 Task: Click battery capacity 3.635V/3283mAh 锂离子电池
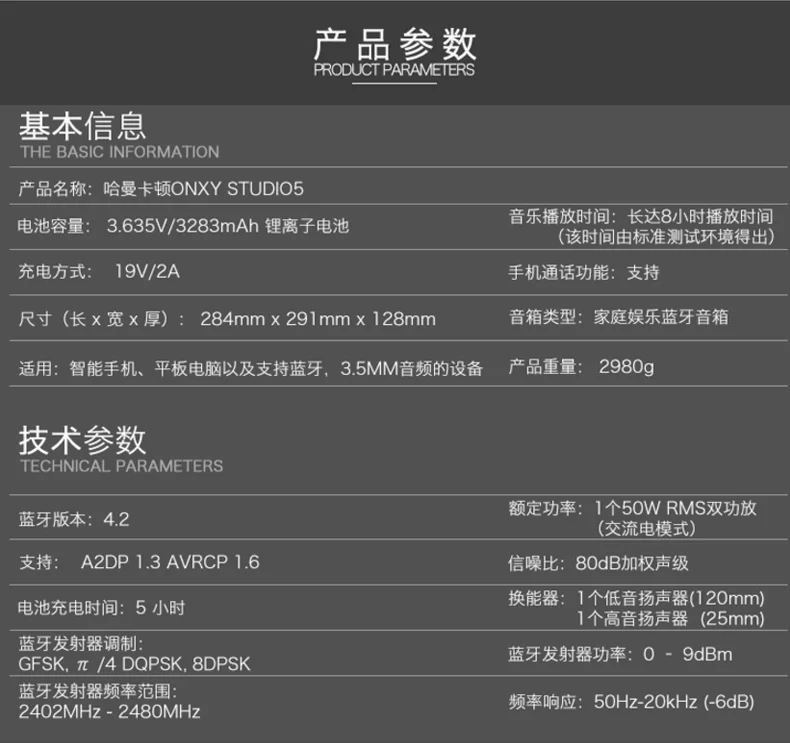pos(228,226)
